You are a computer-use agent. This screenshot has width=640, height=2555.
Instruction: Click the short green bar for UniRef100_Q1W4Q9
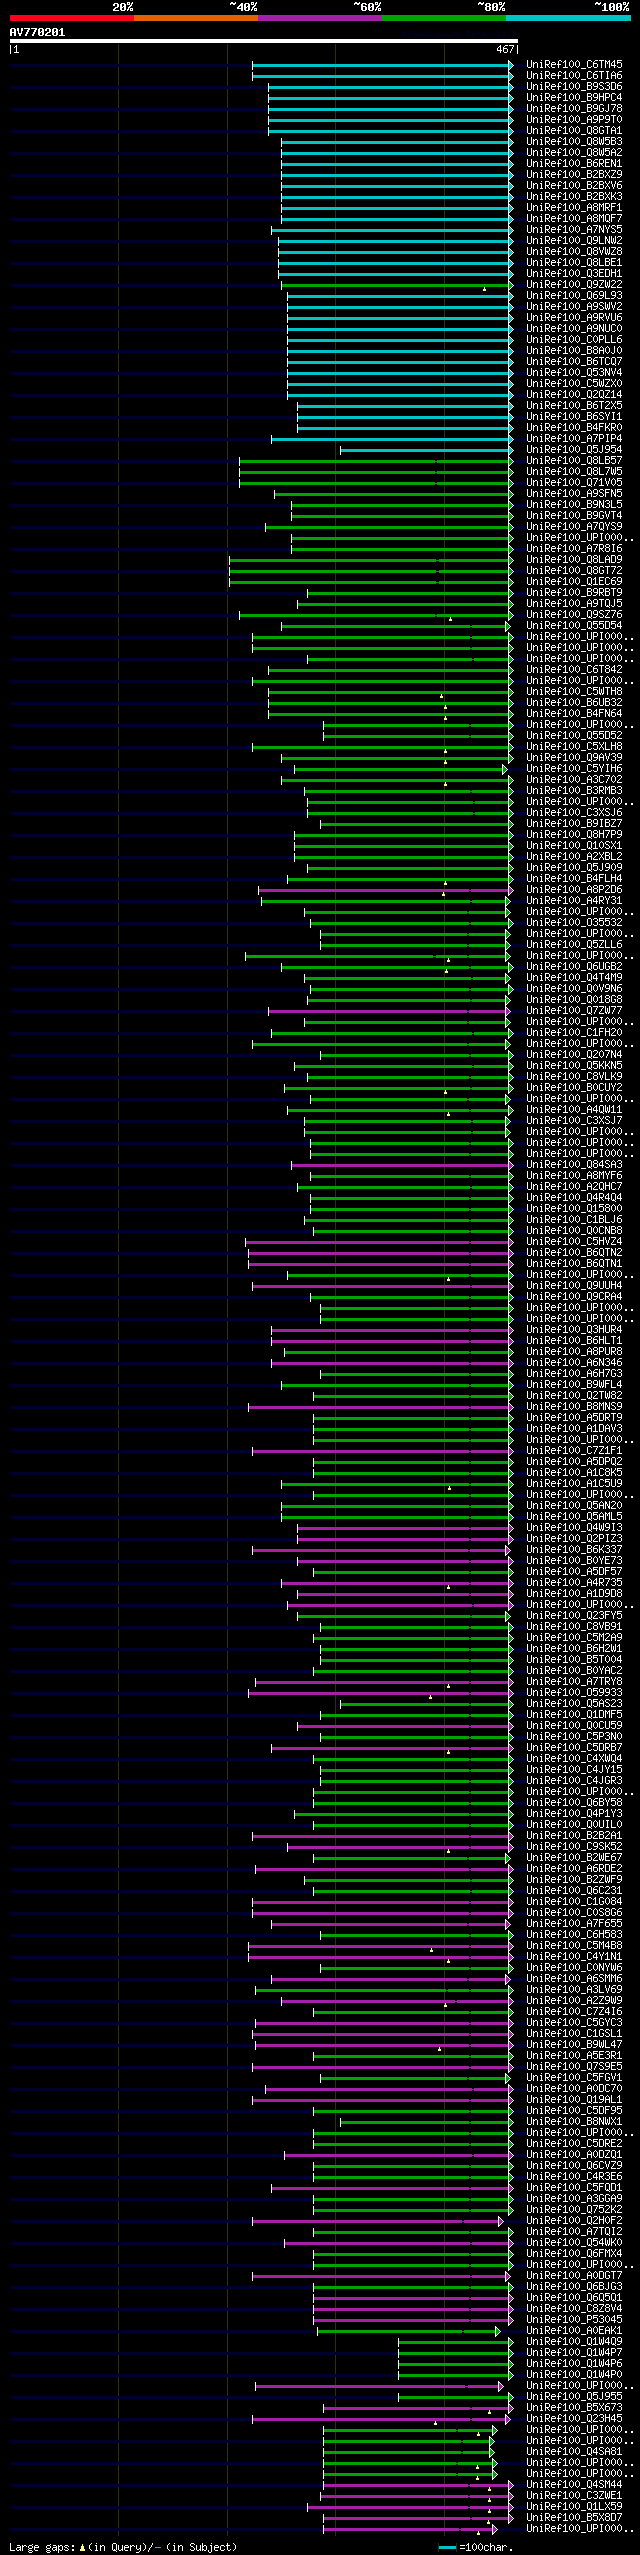(454, 2342)
